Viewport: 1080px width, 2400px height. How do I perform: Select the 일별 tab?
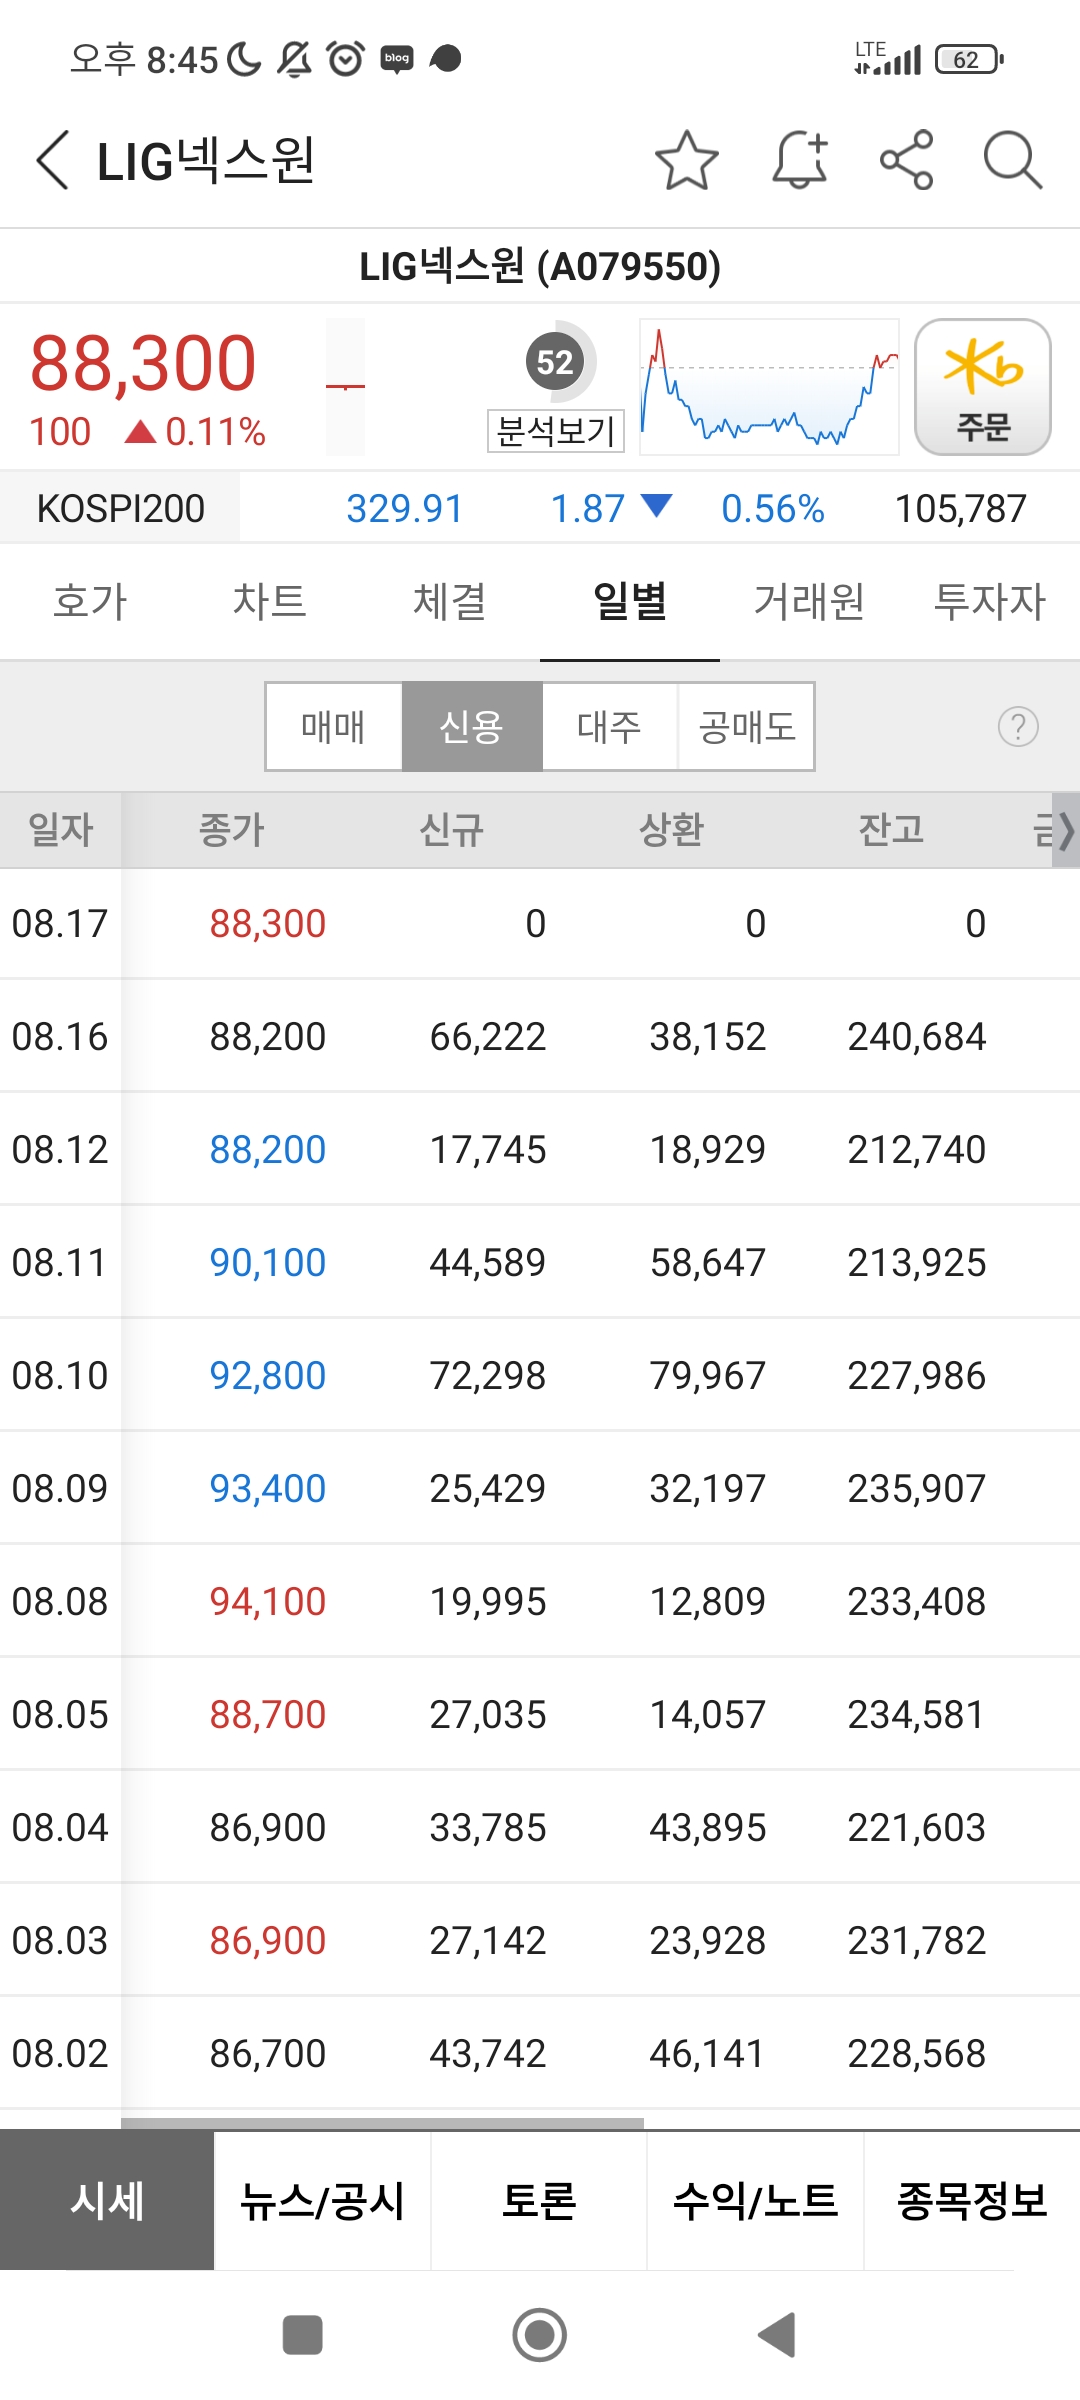tap(630, 602)
